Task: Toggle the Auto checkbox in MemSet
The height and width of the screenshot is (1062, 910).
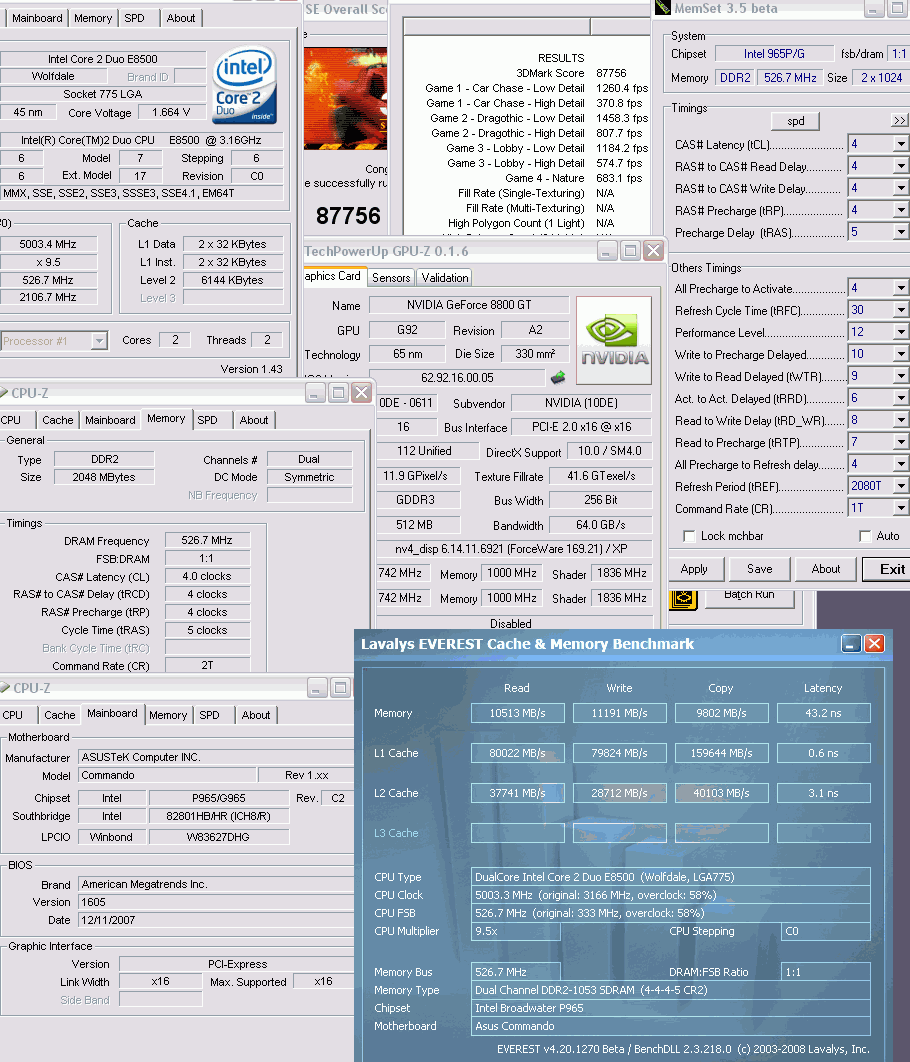Action: 865,536
